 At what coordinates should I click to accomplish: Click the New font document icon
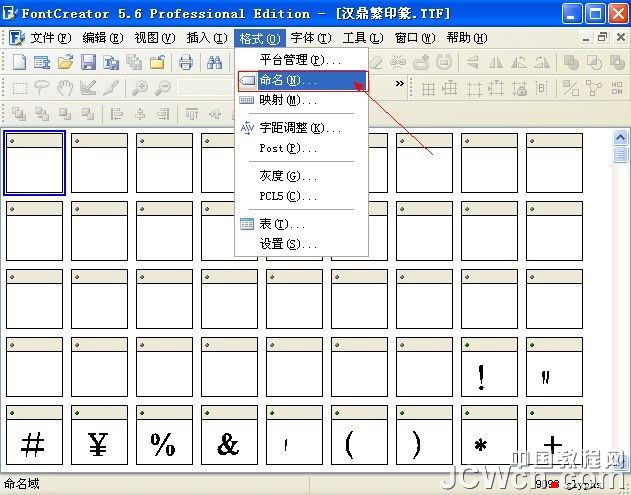(x=19, y=62)
